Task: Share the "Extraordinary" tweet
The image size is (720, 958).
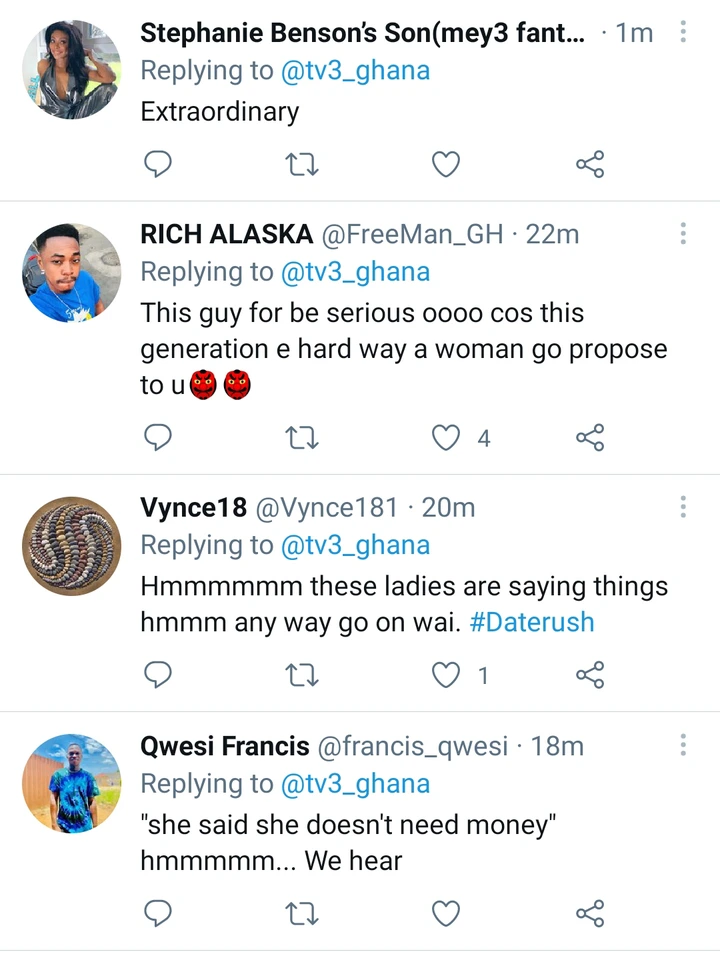Action: tap(590, 164)
